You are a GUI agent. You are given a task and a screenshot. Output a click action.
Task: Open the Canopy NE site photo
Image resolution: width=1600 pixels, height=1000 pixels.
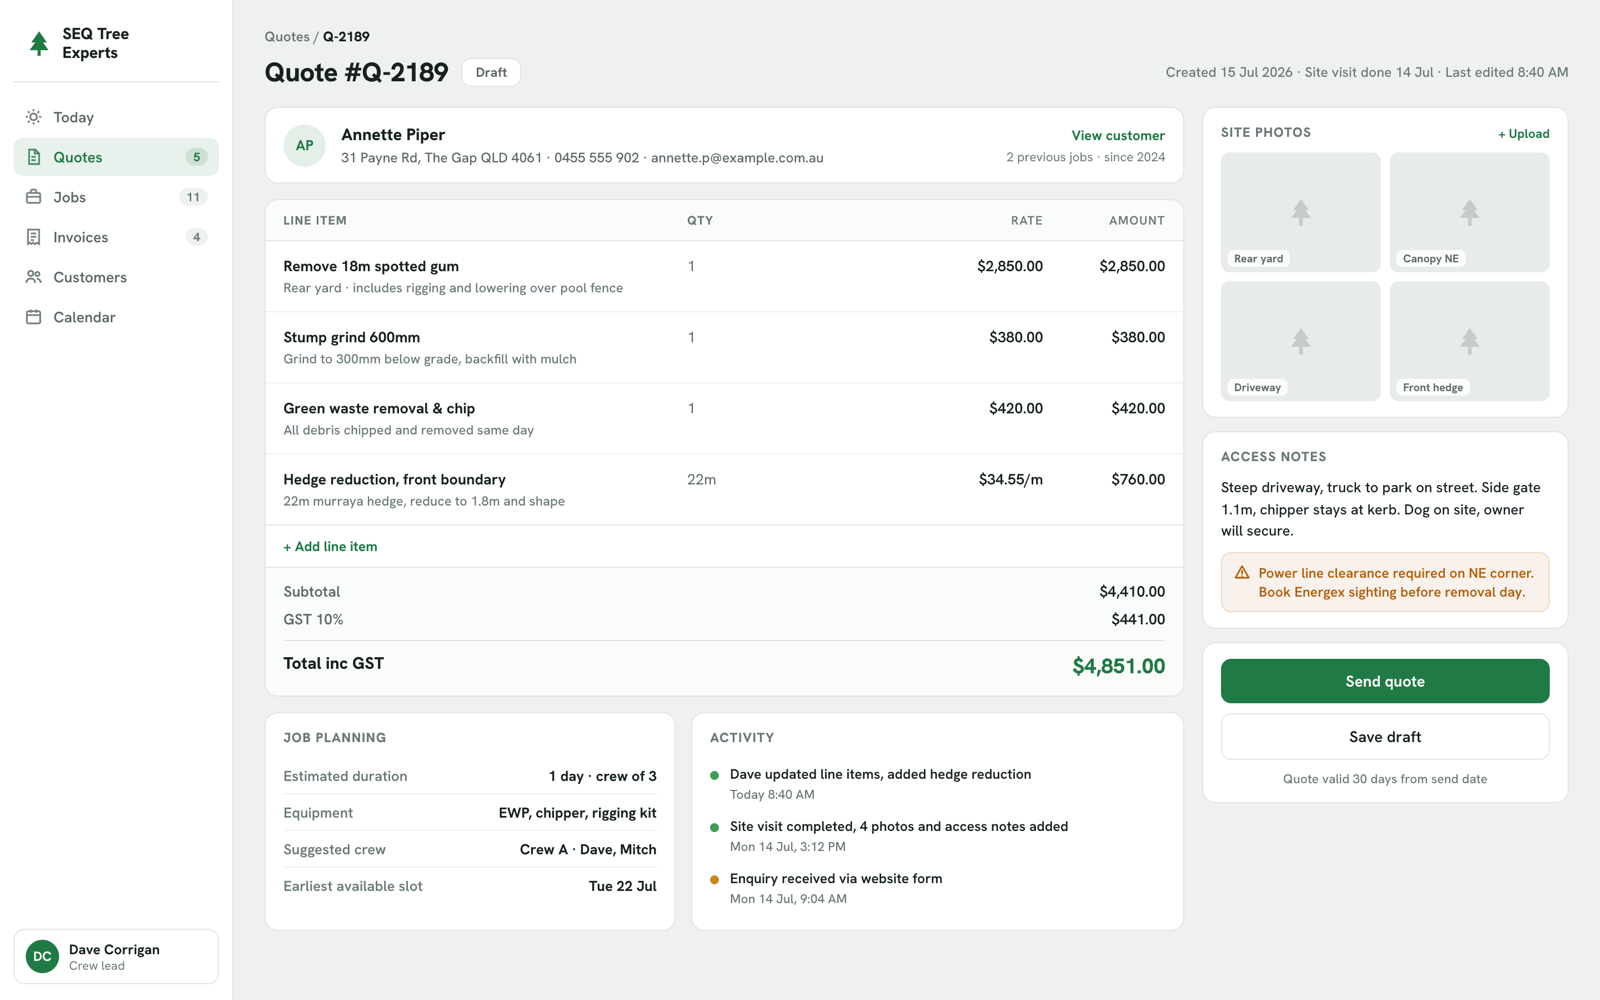pyautogui.click(x=1469, y=212)
